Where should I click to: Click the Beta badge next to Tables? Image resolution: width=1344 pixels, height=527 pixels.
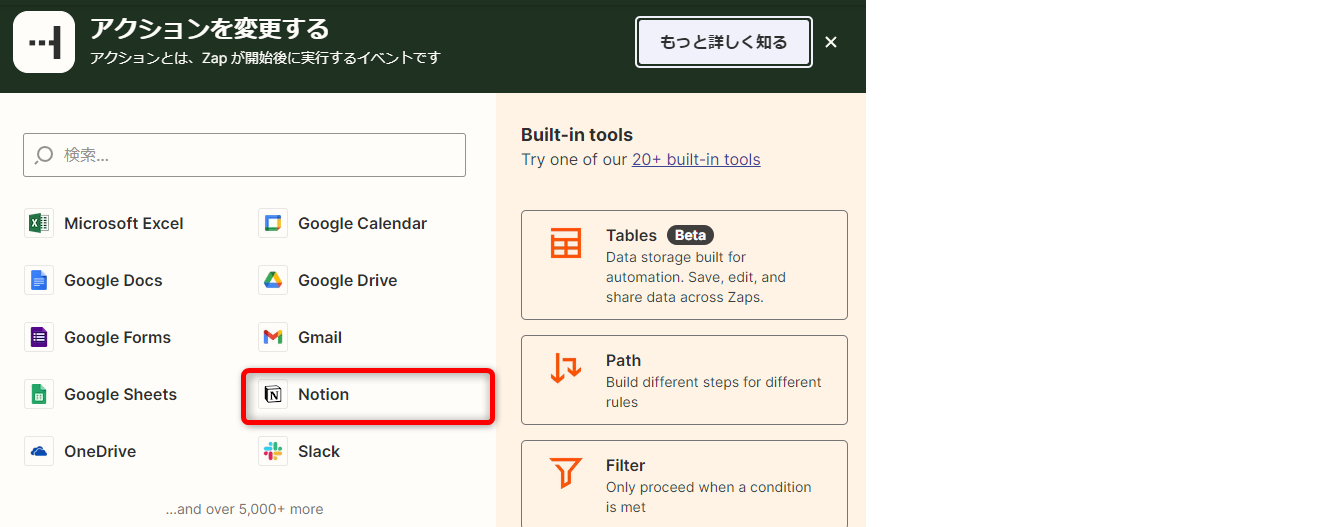(690, 236)
